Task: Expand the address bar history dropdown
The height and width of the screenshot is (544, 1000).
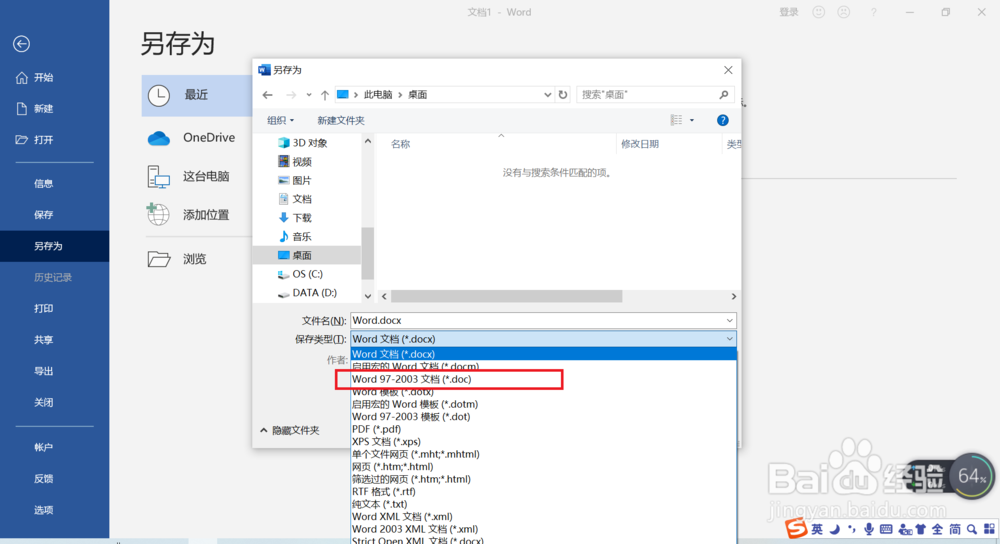Action: pyautogui.click(x=547, y=95)
